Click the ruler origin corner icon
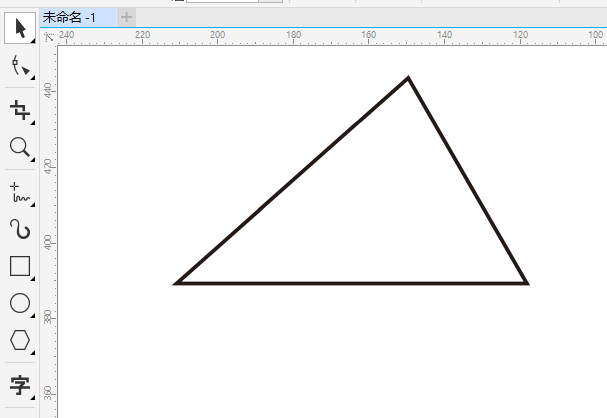This screenshot has height=418, width=607. (49, 37)
